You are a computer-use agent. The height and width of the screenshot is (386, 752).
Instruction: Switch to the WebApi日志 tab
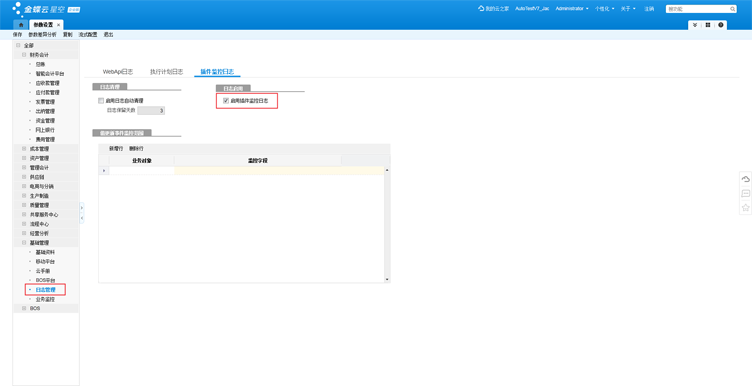(x=118, y=72)
